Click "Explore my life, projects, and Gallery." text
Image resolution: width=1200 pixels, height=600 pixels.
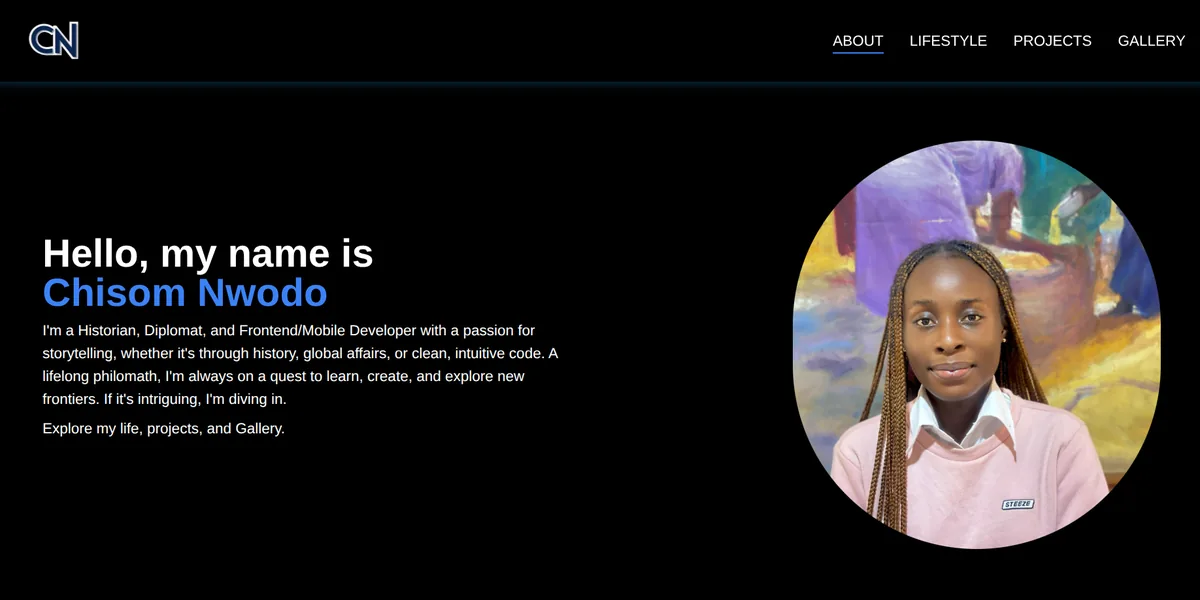[164, 428]
